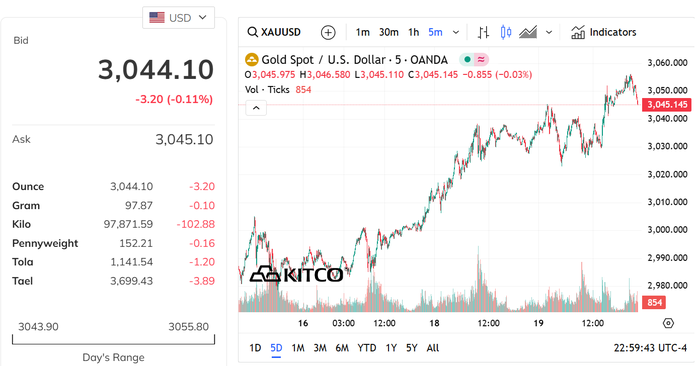This screenshot has height=366, width=700.
Task: Click the 22:59:43 UTC-4 timezone clock
Action: [650, 348]
